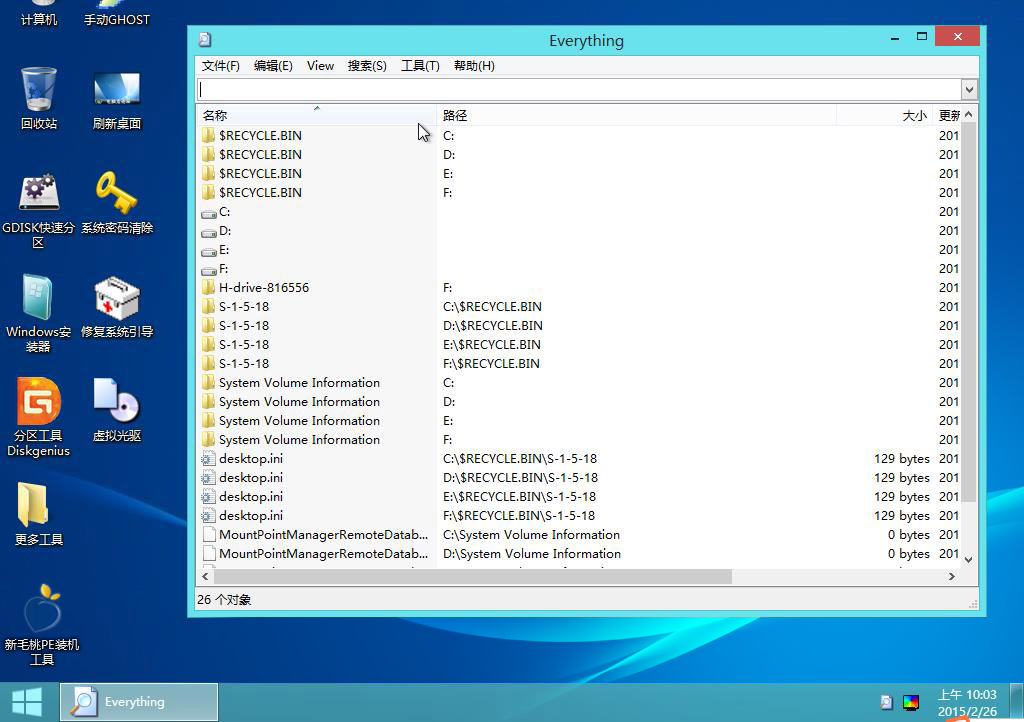Viewport: 1024px width, 722px height.
Task: Click the taskbar clock showing 上午 10:03
Action: click(967, 702)
